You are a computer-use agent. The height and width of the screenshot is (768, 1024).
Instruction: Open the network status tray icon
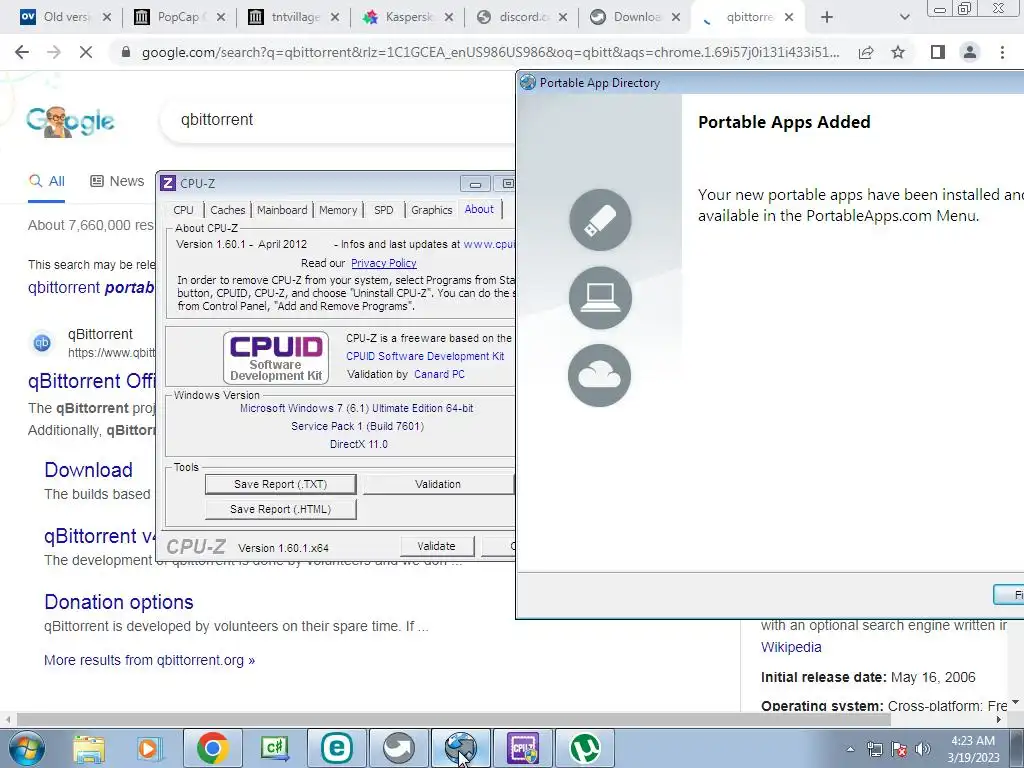click(x=874, y=749)
